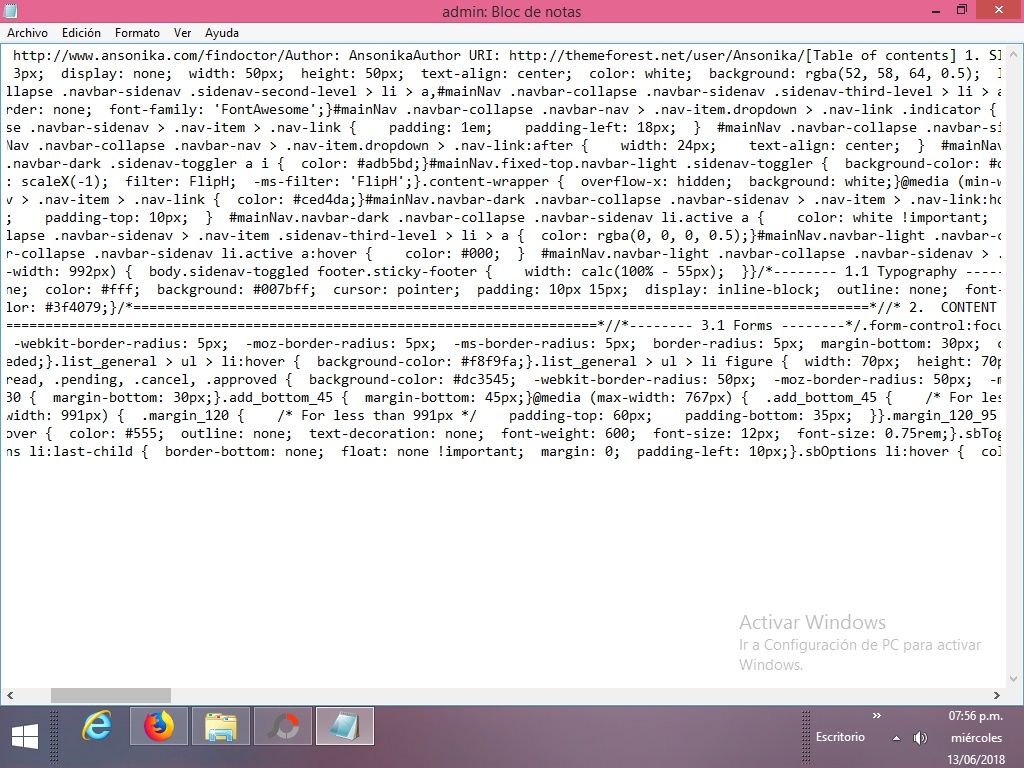
Task: Launch Internet Explorer from the taskbar
Action: click(x=97, y=726)
